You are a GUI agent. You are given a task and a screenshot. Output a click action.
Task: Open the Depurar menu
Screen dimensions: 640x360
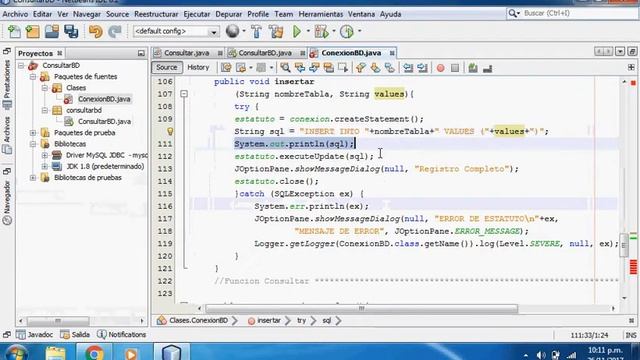228,14
